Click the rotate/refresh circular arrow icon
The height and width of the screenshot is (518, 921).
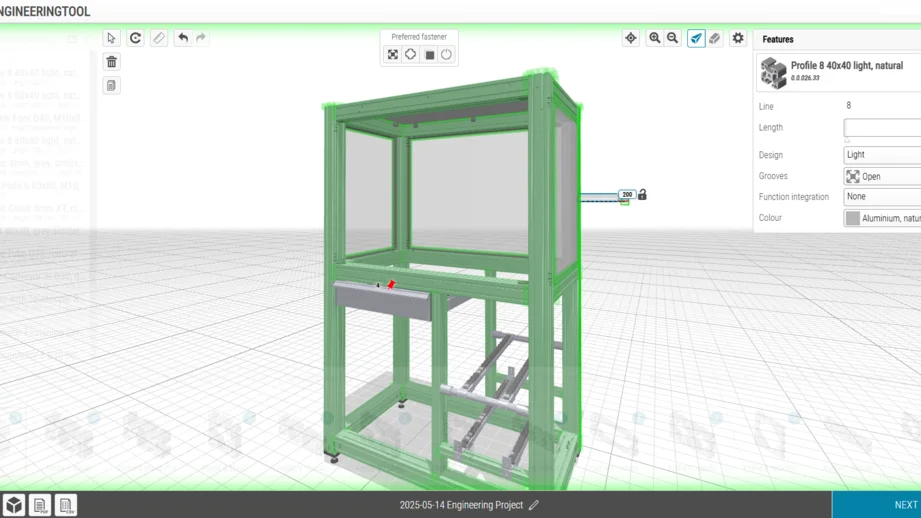click(135, 38)
